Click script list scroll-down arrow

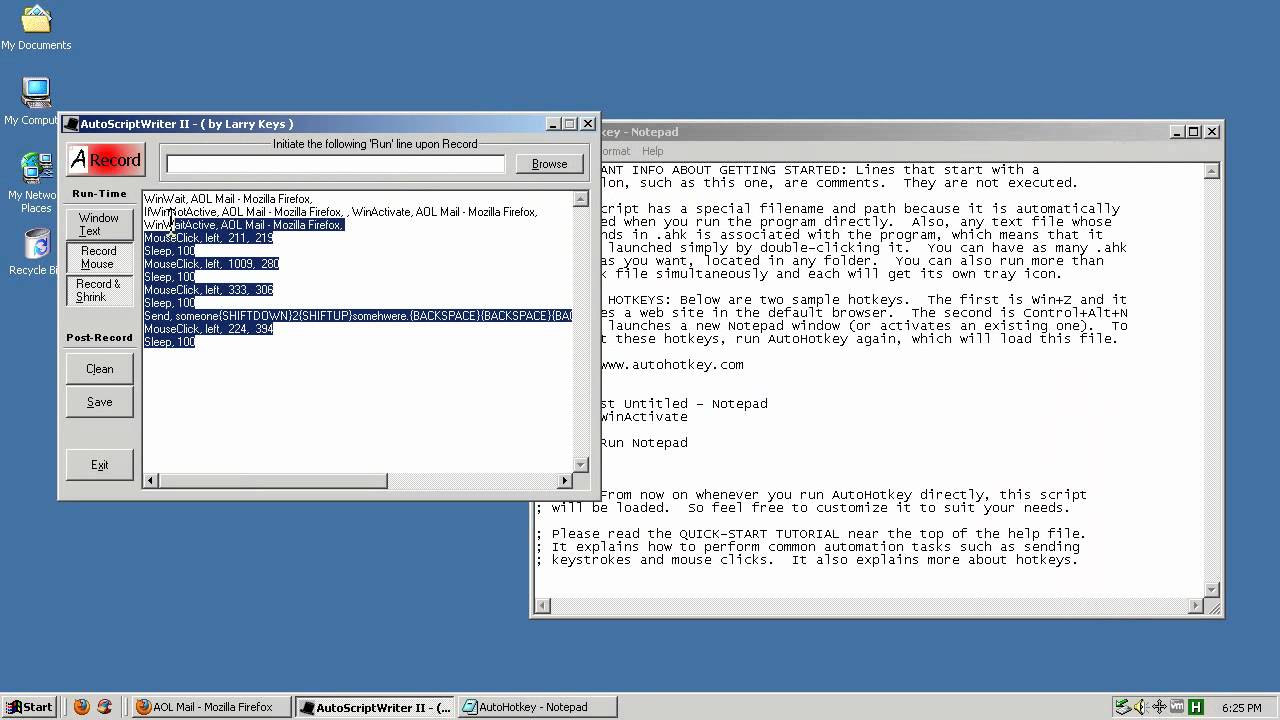[x=580, y=465]
